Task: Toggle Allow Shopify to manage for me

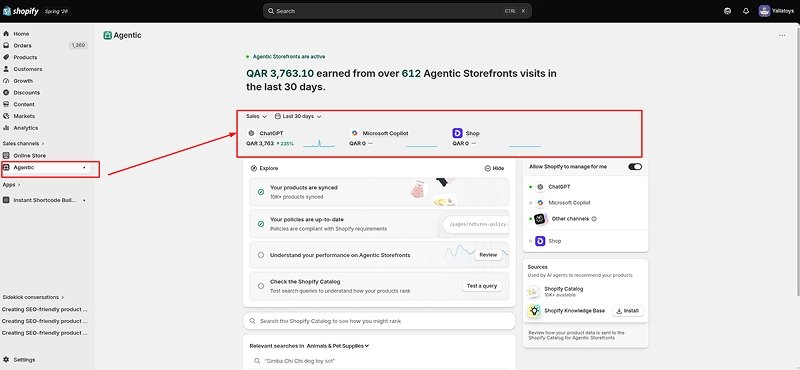Action: (635, 167)
